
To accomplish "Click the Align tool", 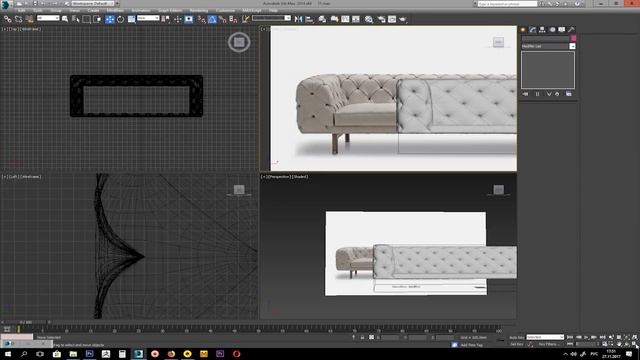I will (x=309, y=19).
